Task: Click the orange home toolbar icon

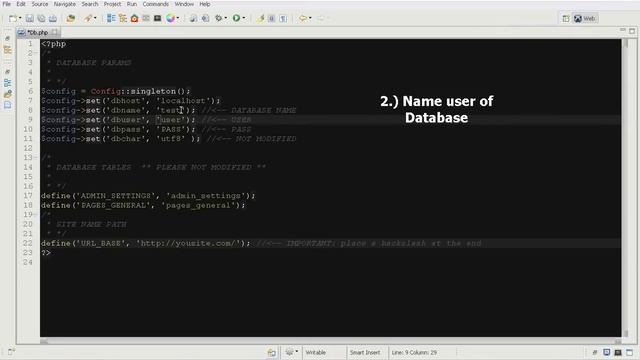Action: coord(134,18)
